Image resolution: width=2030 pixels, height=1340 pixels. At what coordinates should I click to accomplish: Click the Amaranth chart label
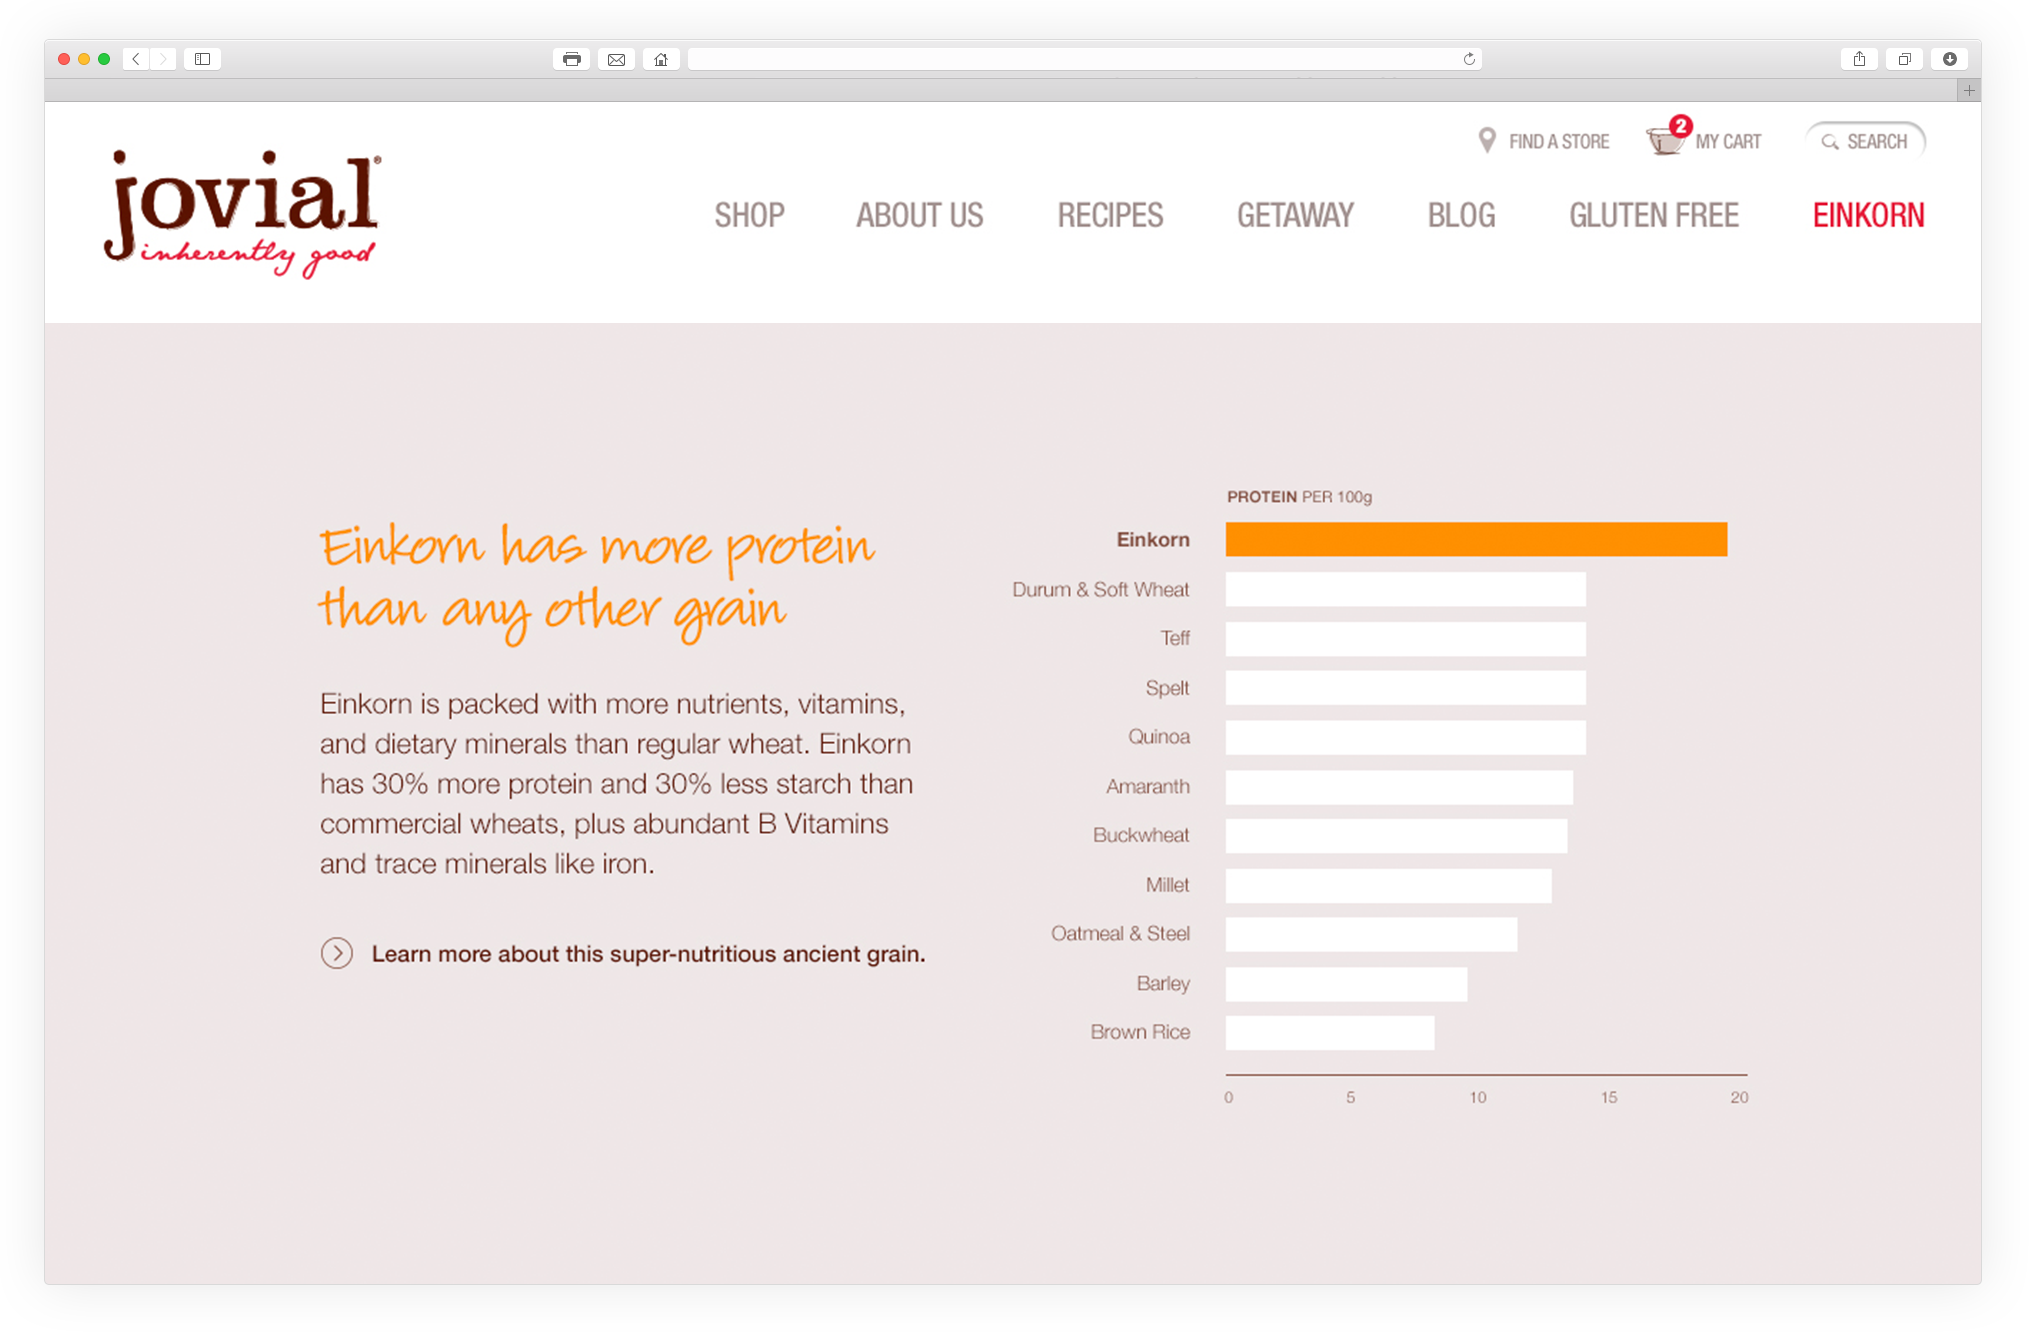pyautogui.click(x=1148, y=787)
